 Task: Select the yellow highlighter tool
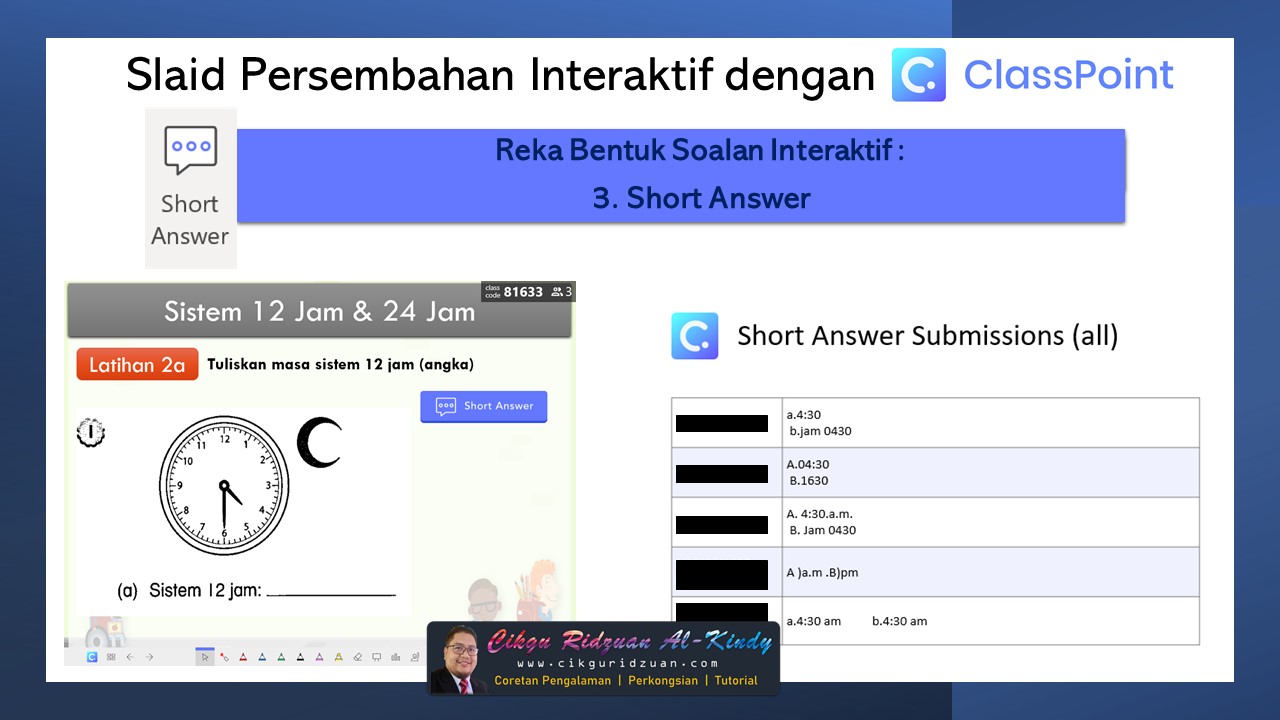tap(338, 657)
